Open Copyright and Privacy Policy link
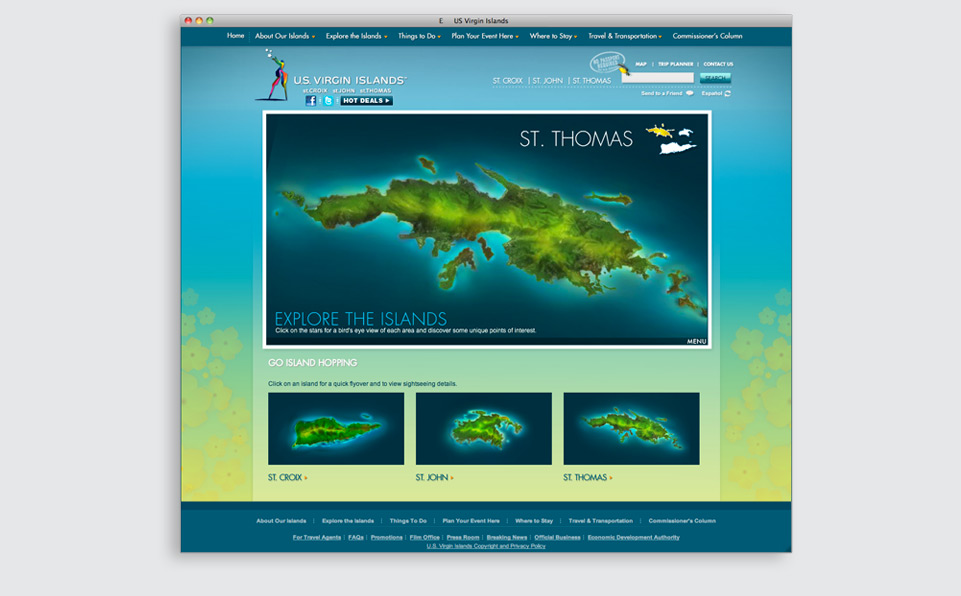The image size is (961, 596). 485,546
